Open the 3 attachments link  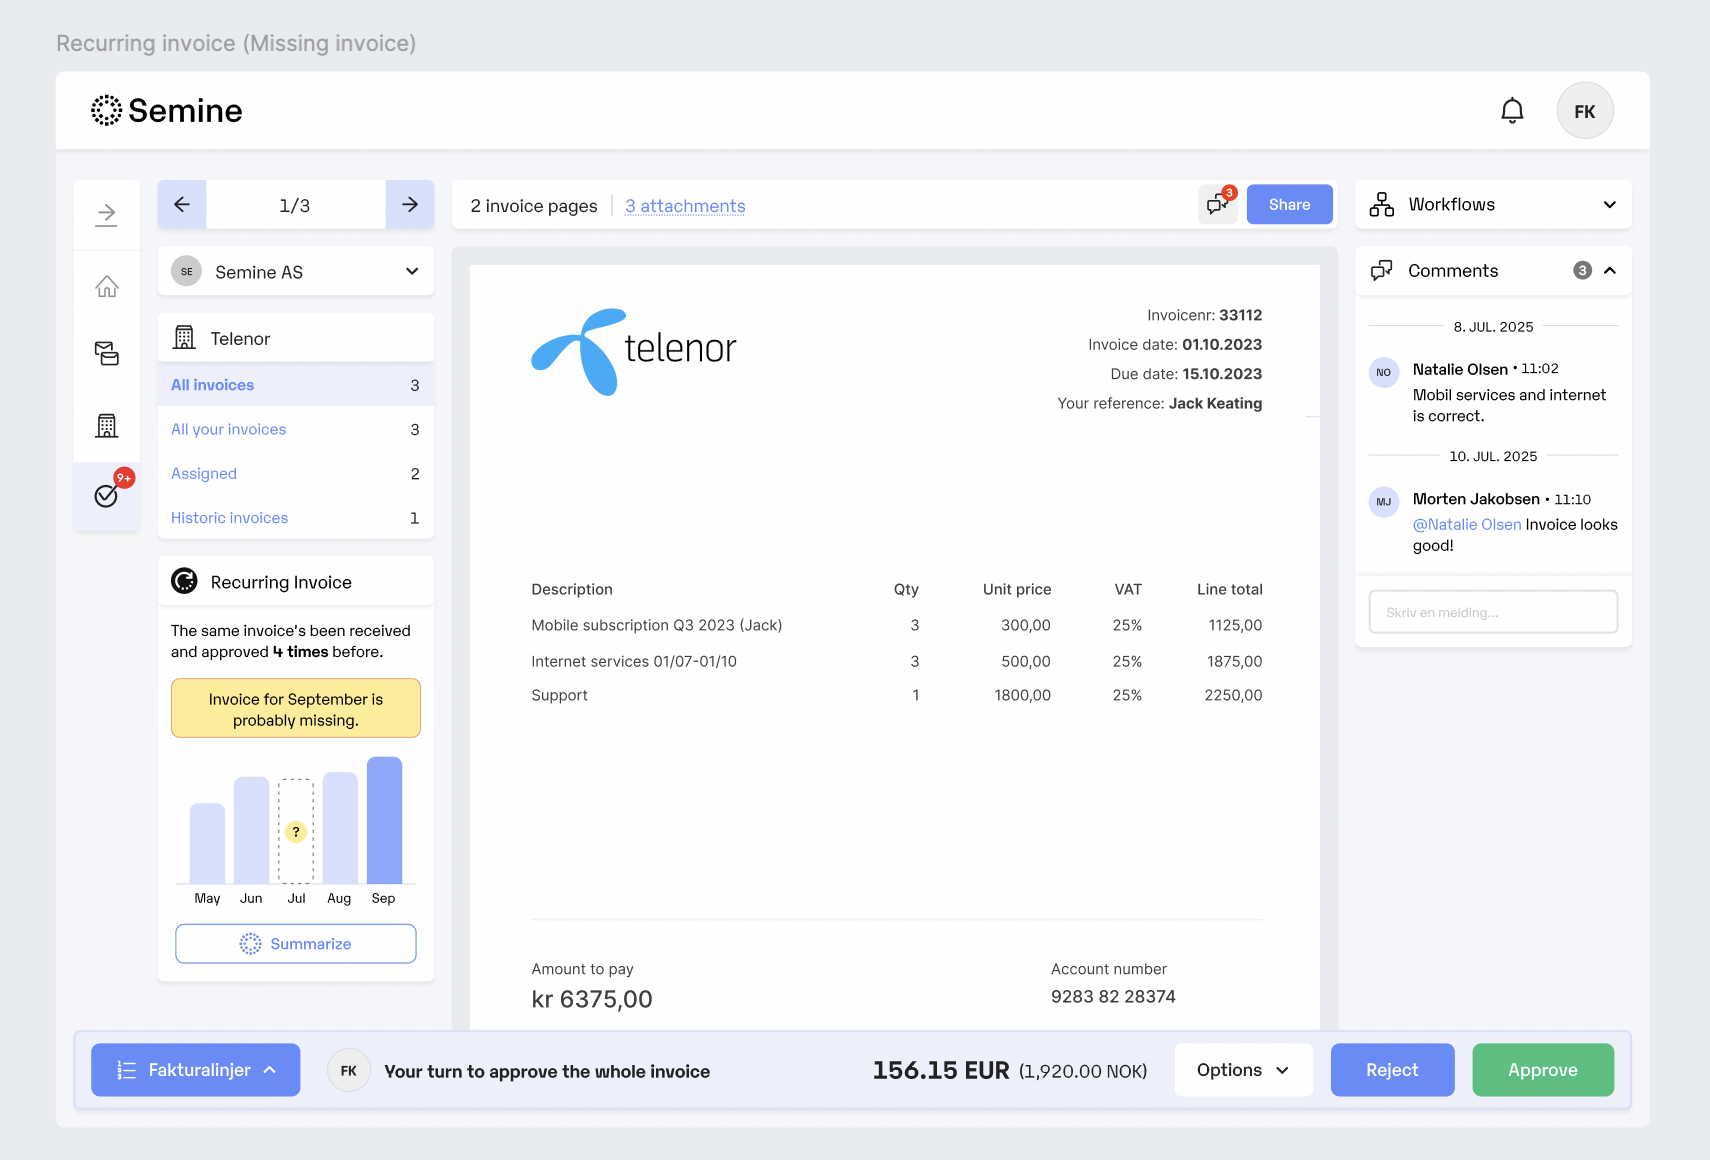click(685, 206)
